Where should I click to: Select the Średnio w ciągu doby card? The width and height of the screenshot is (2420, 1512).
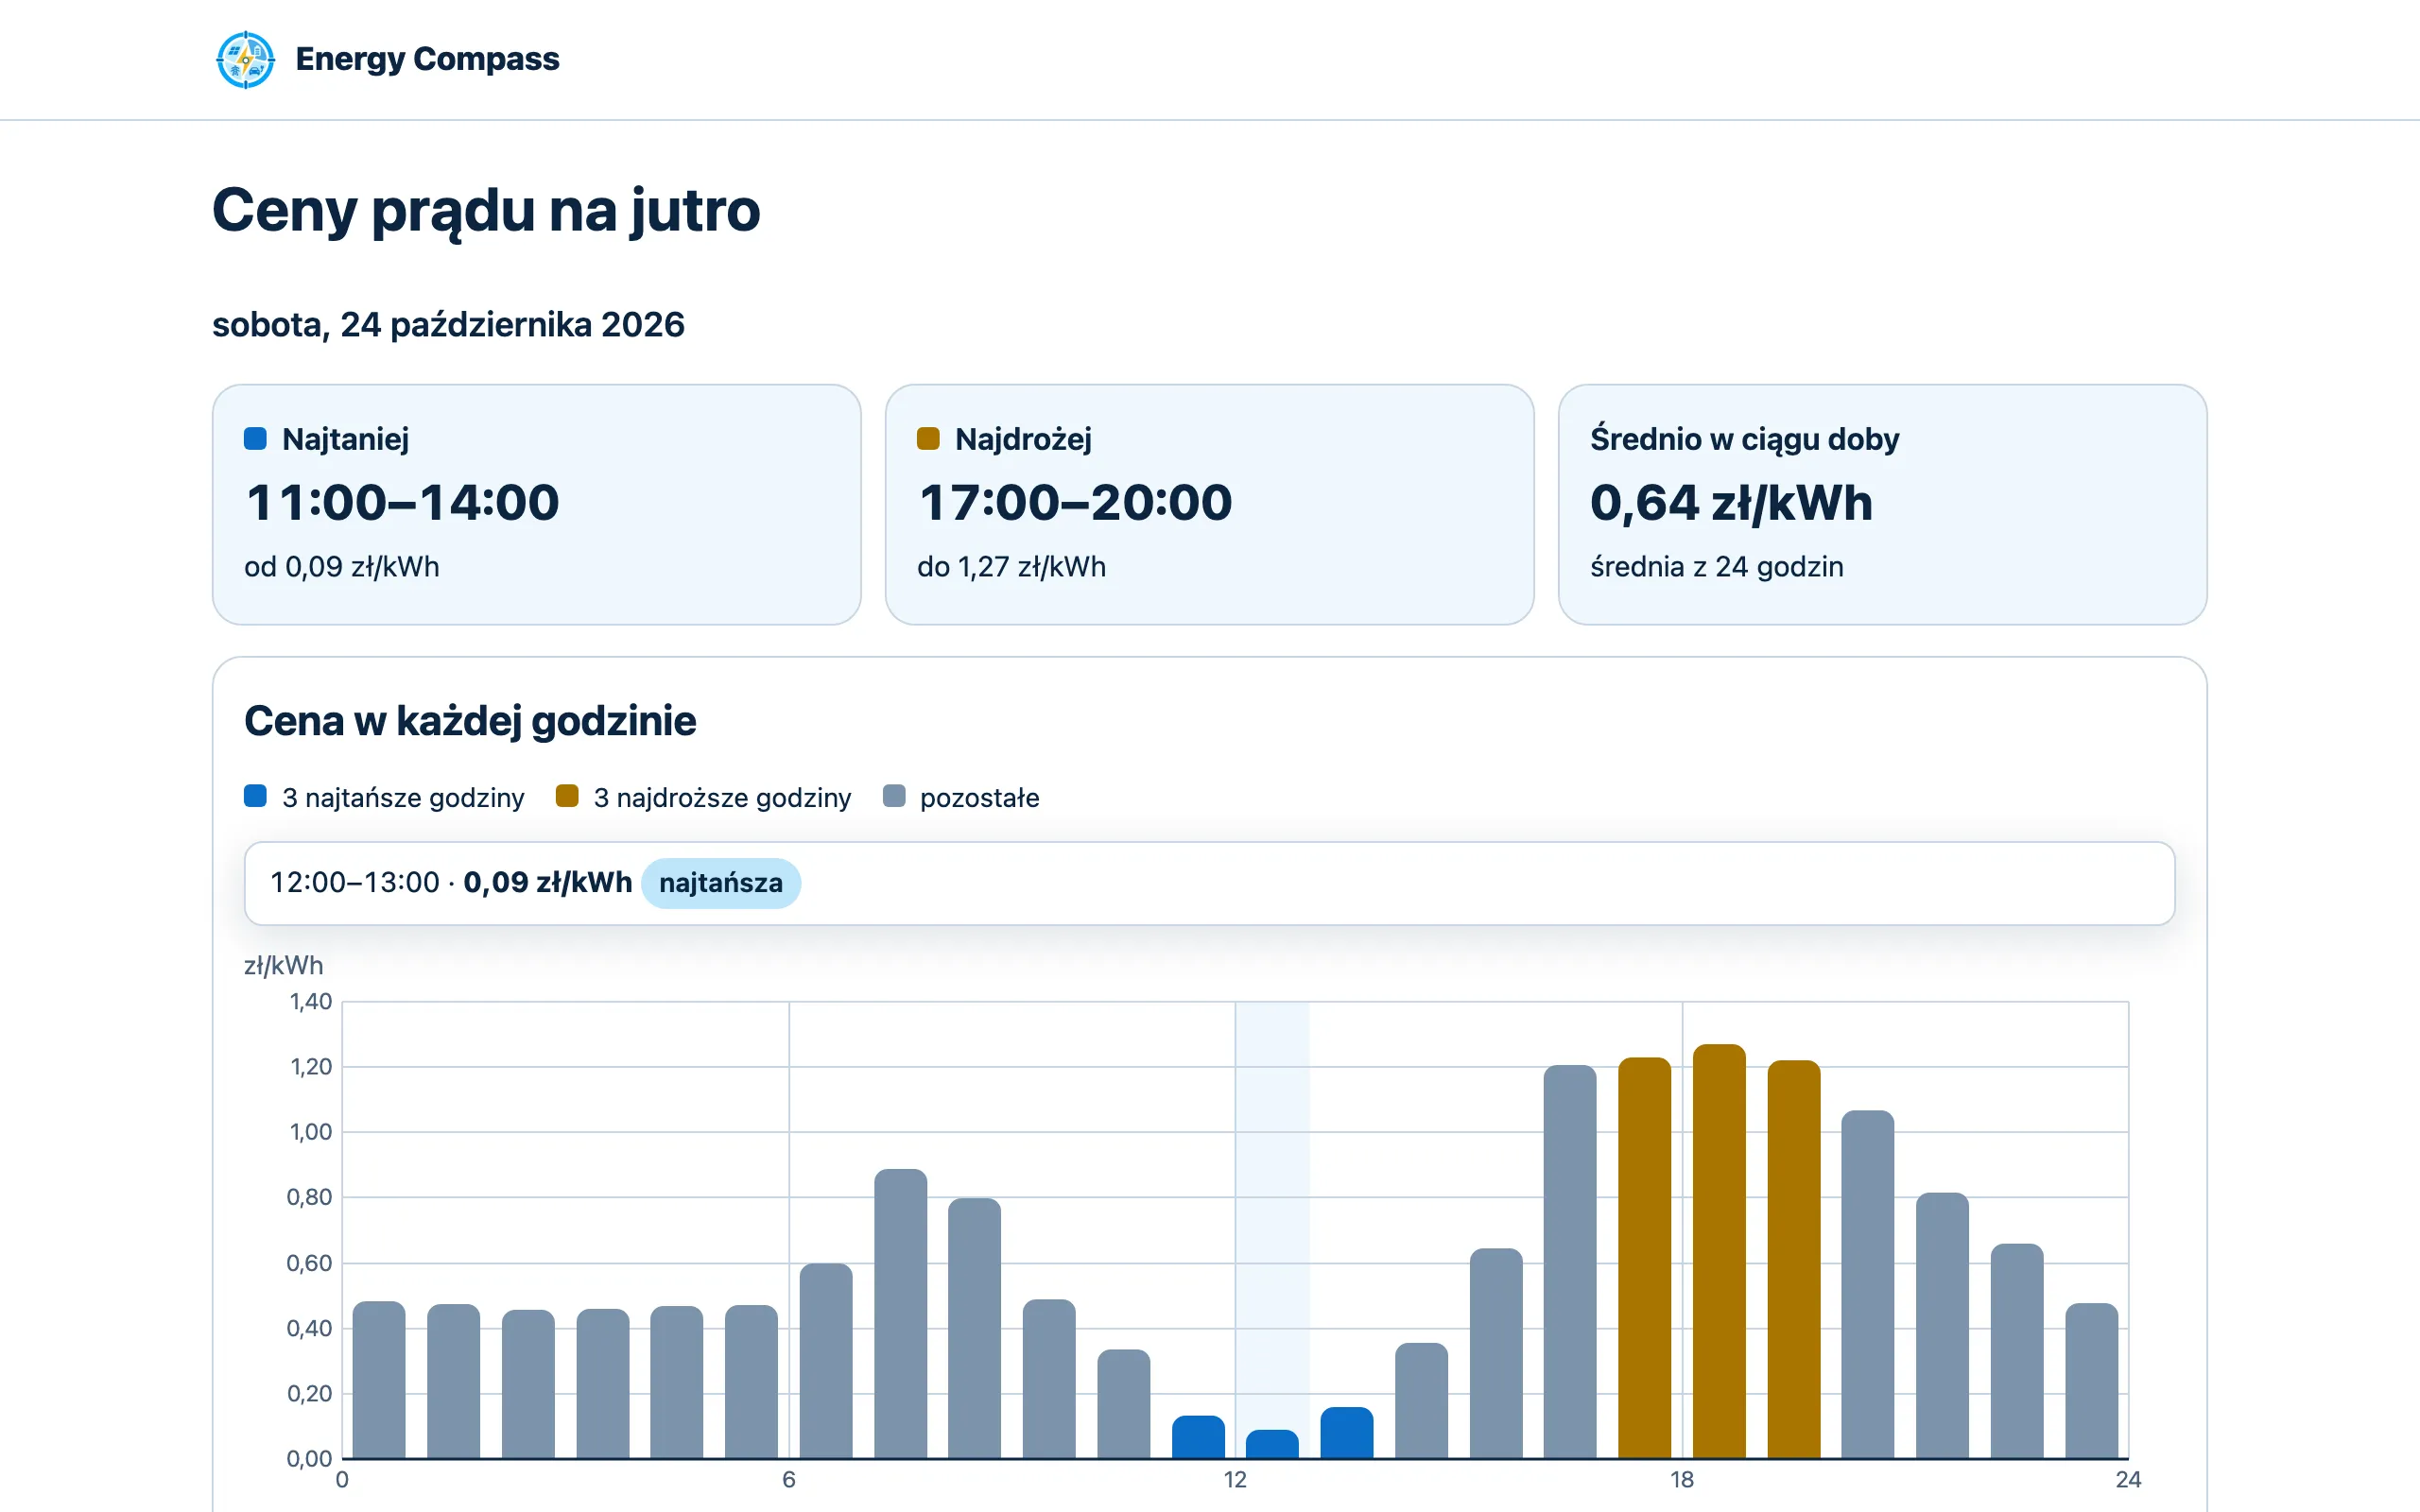tap(1883, 505)
